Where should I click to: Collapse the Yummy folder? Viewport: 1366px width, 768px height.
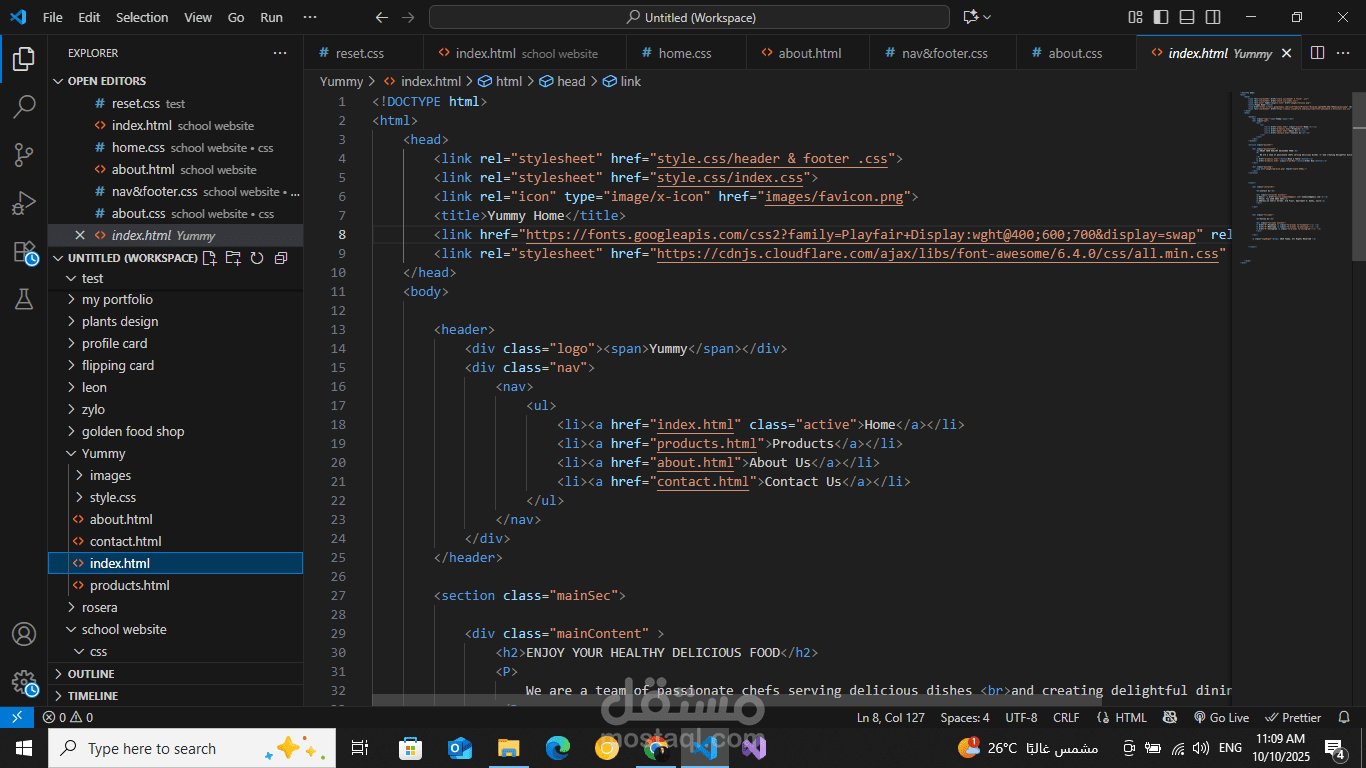104,453
